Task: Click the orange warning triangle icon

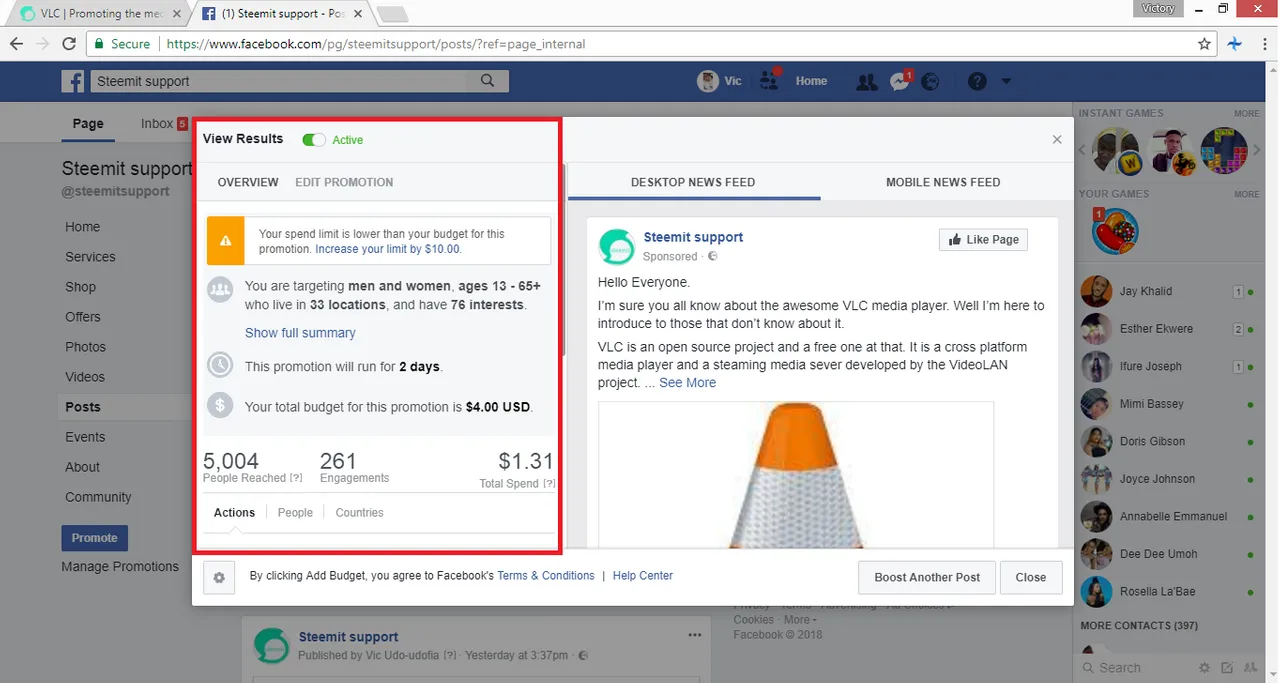Action: [226, 241]
